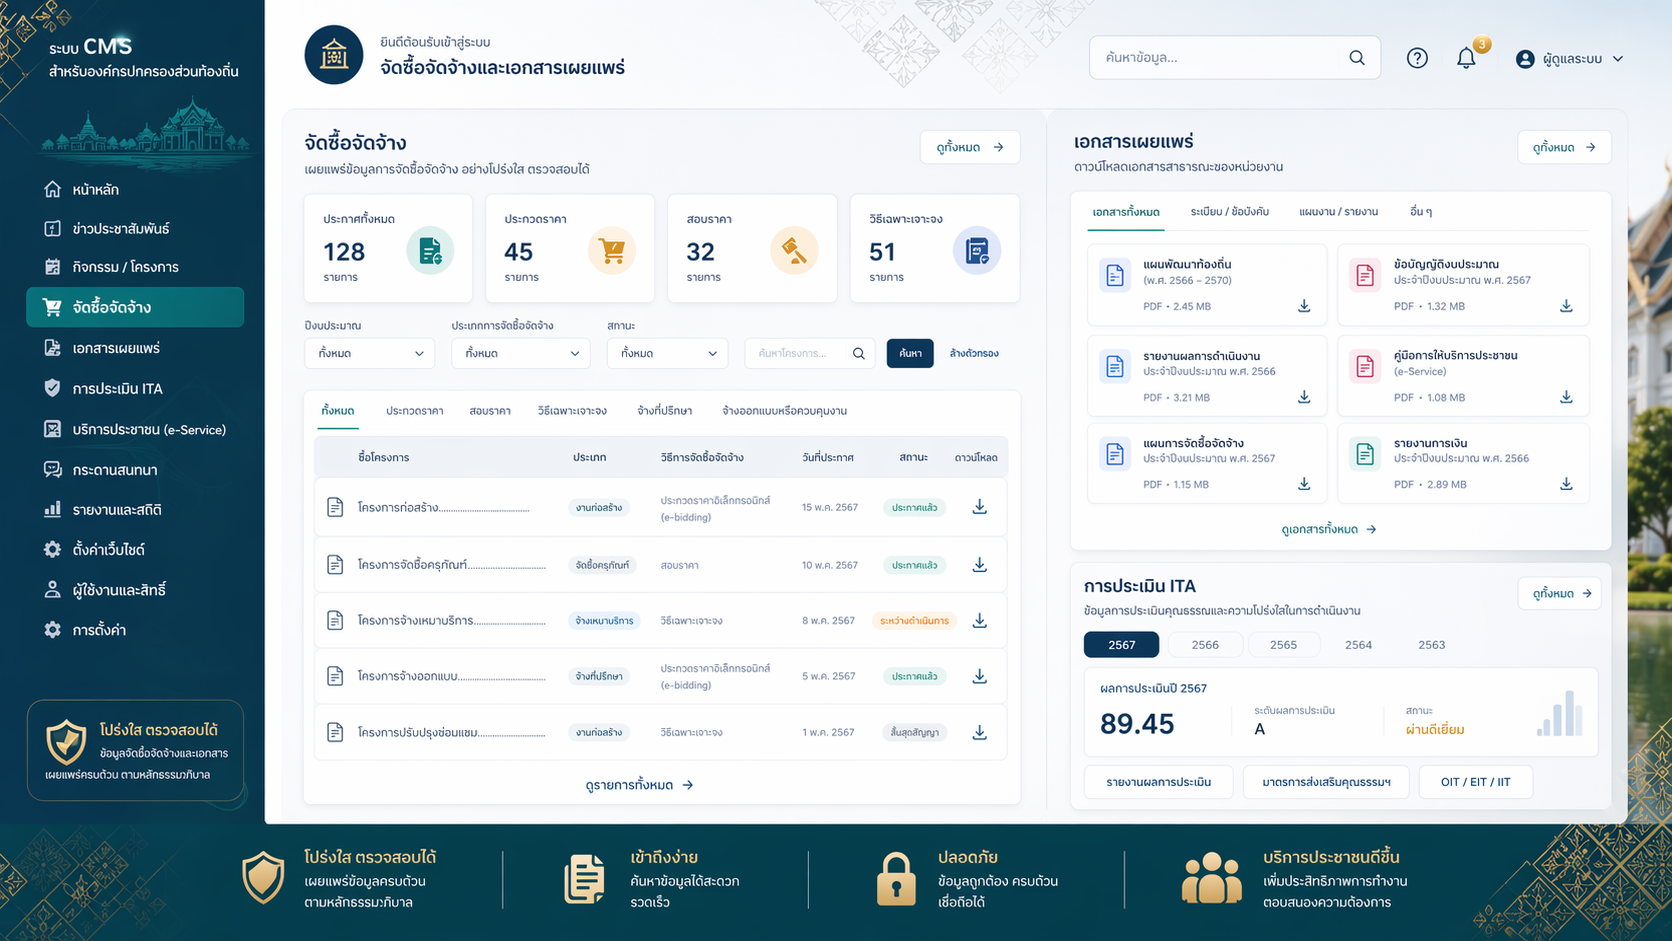This screenshot has width=1672, height=941.
Task: Click the search magnifier in top search bar
Action: coord(1357,58)
